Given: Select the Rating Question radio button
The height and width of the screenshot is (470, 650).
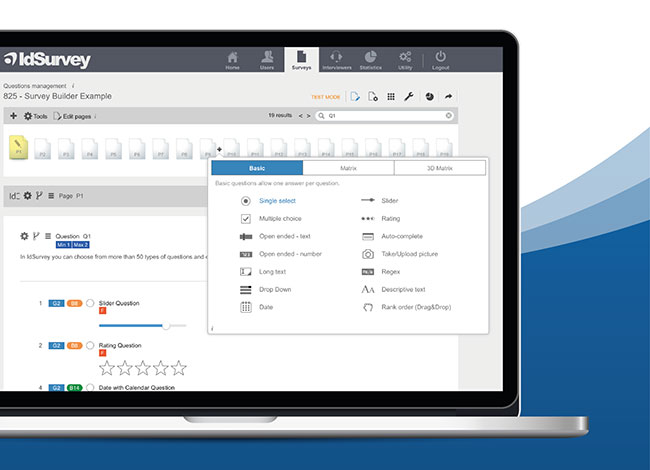Looking at the screenshot, I should 90,345.
